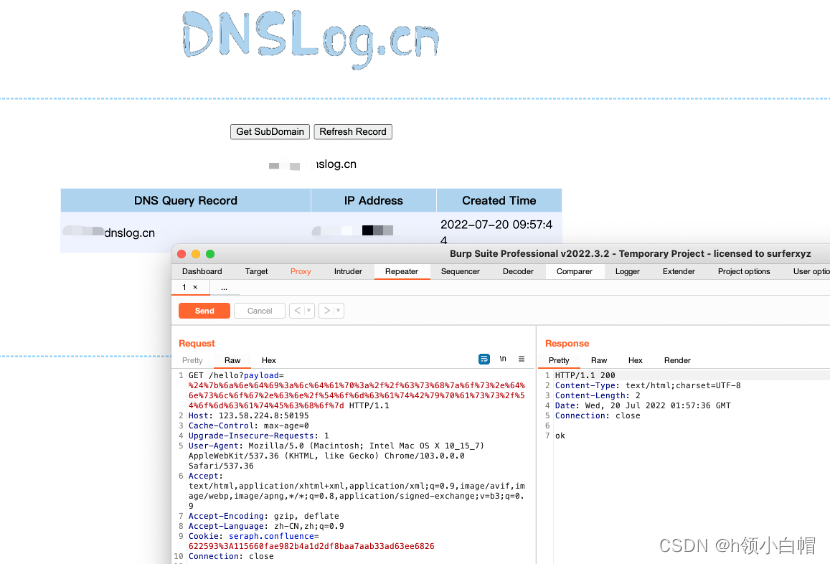
Task: Click the Cache-Control header line
Action: (248, 426)
